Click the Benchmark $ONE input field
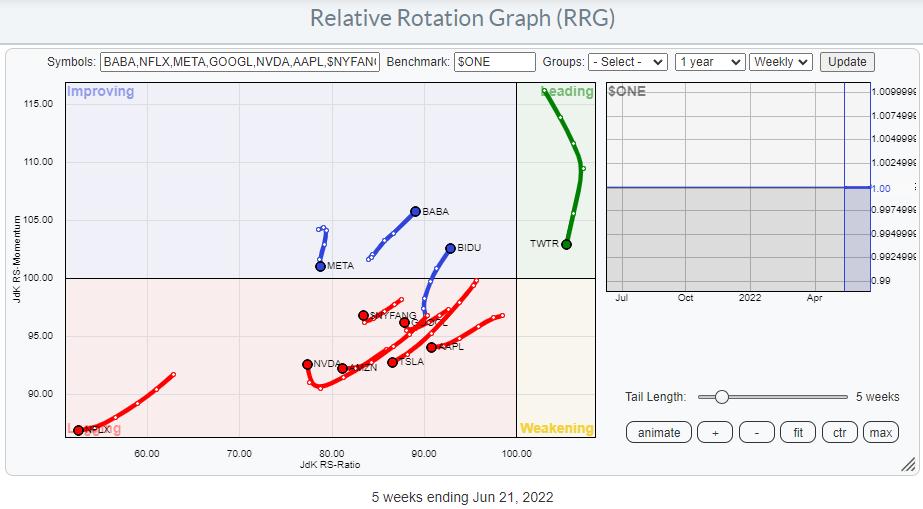 tap(494, 62)
